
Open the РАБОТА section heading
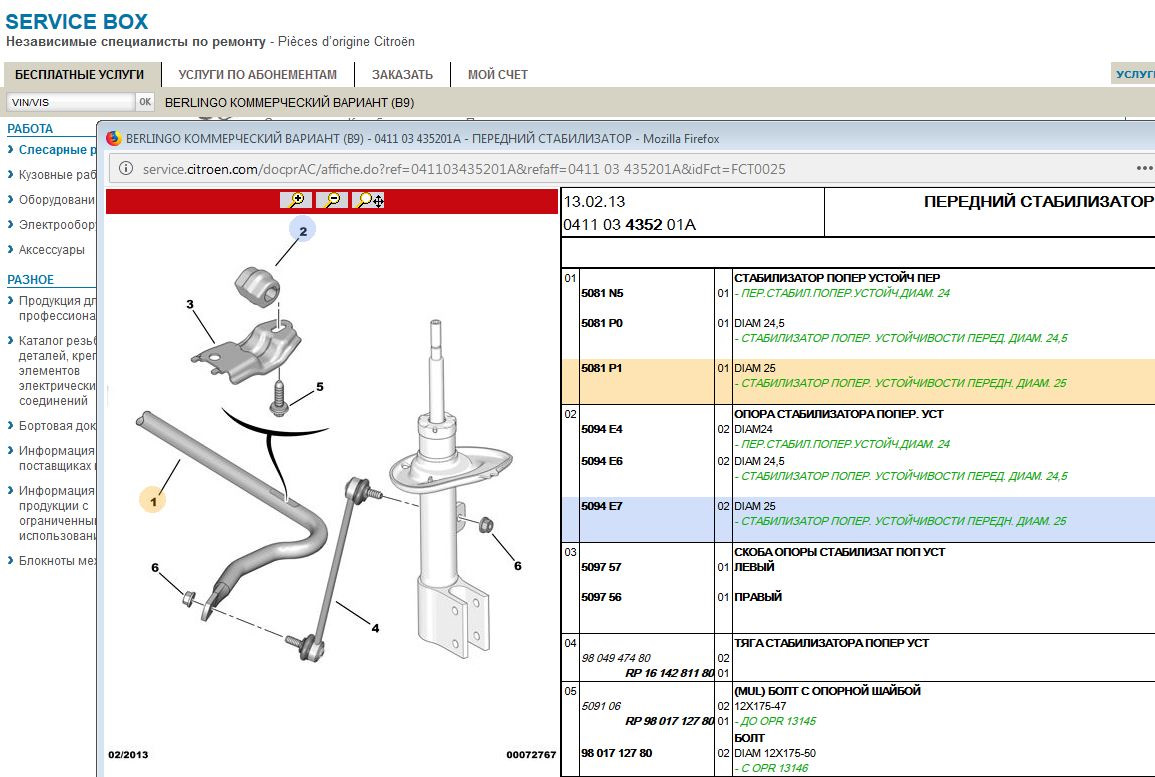[30, 129]
